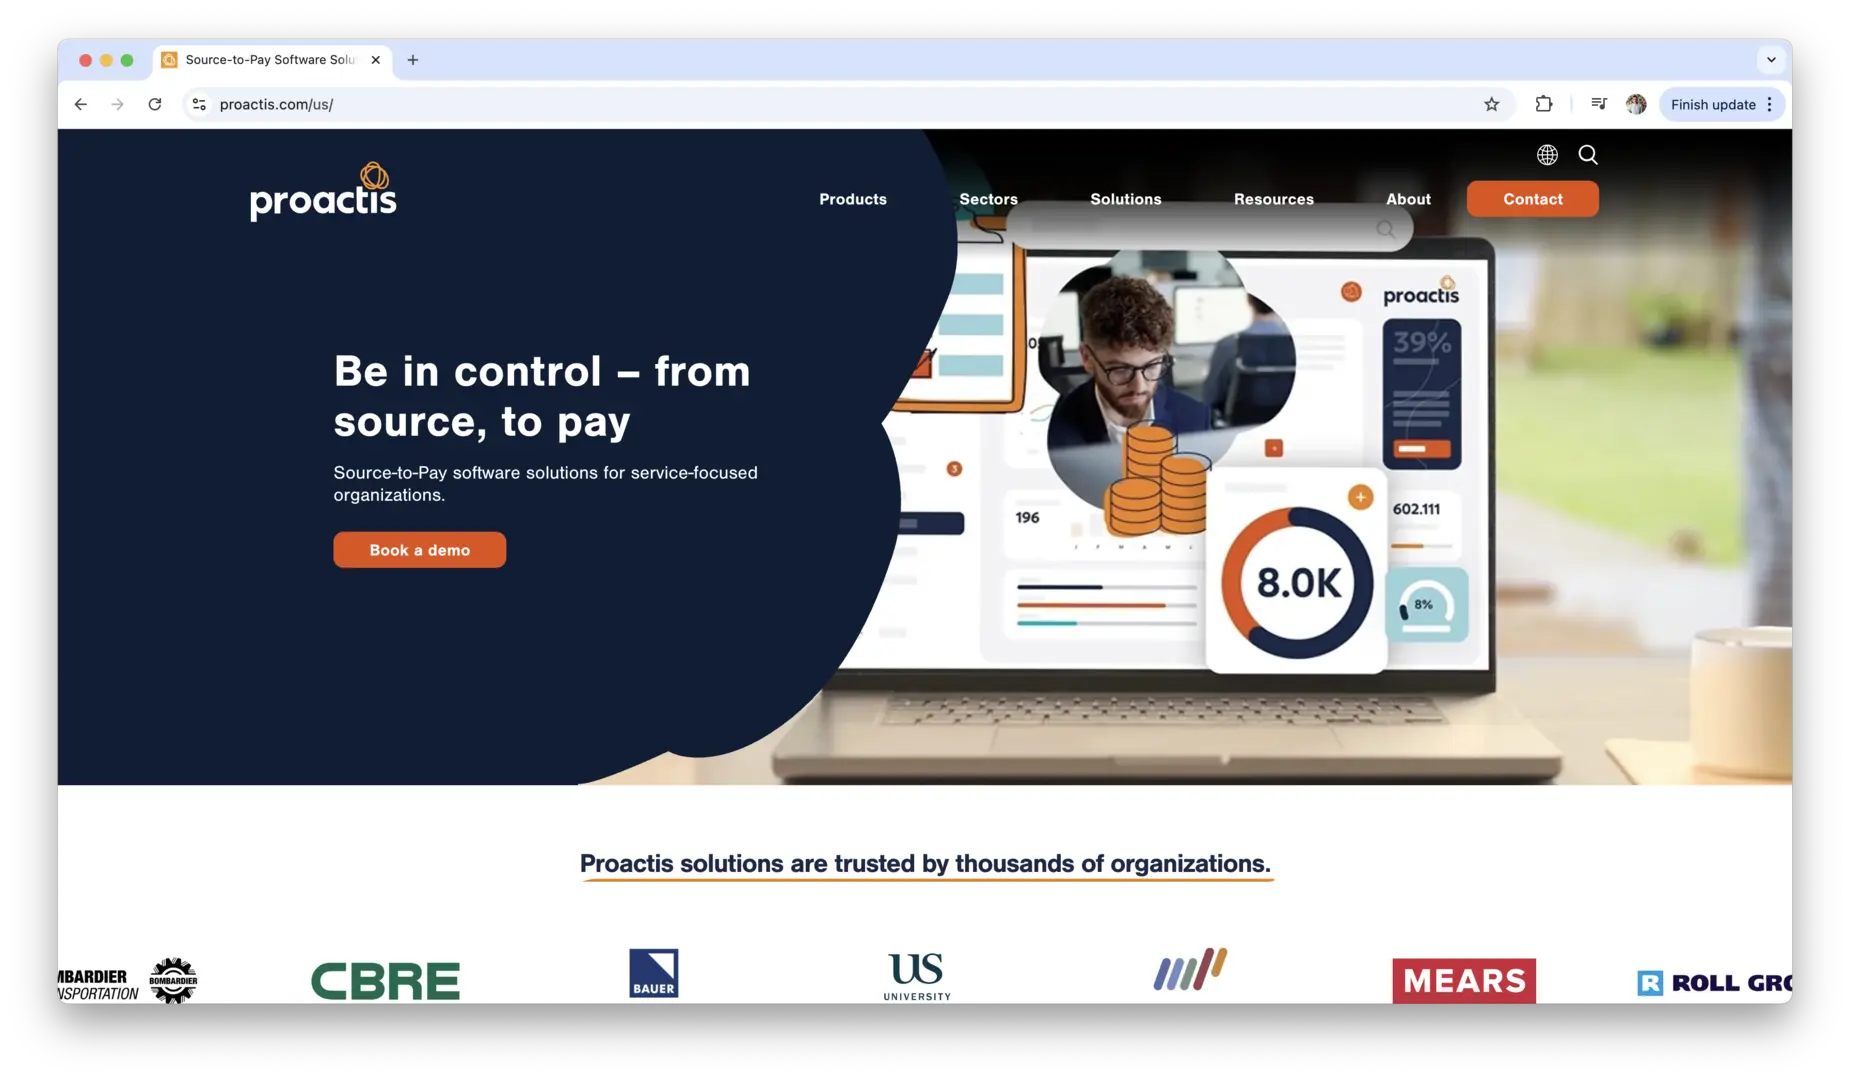Viewport: 1850px width, 1080px height.
Task: Open the language globe selector
Action: [x=1547, y=155]
